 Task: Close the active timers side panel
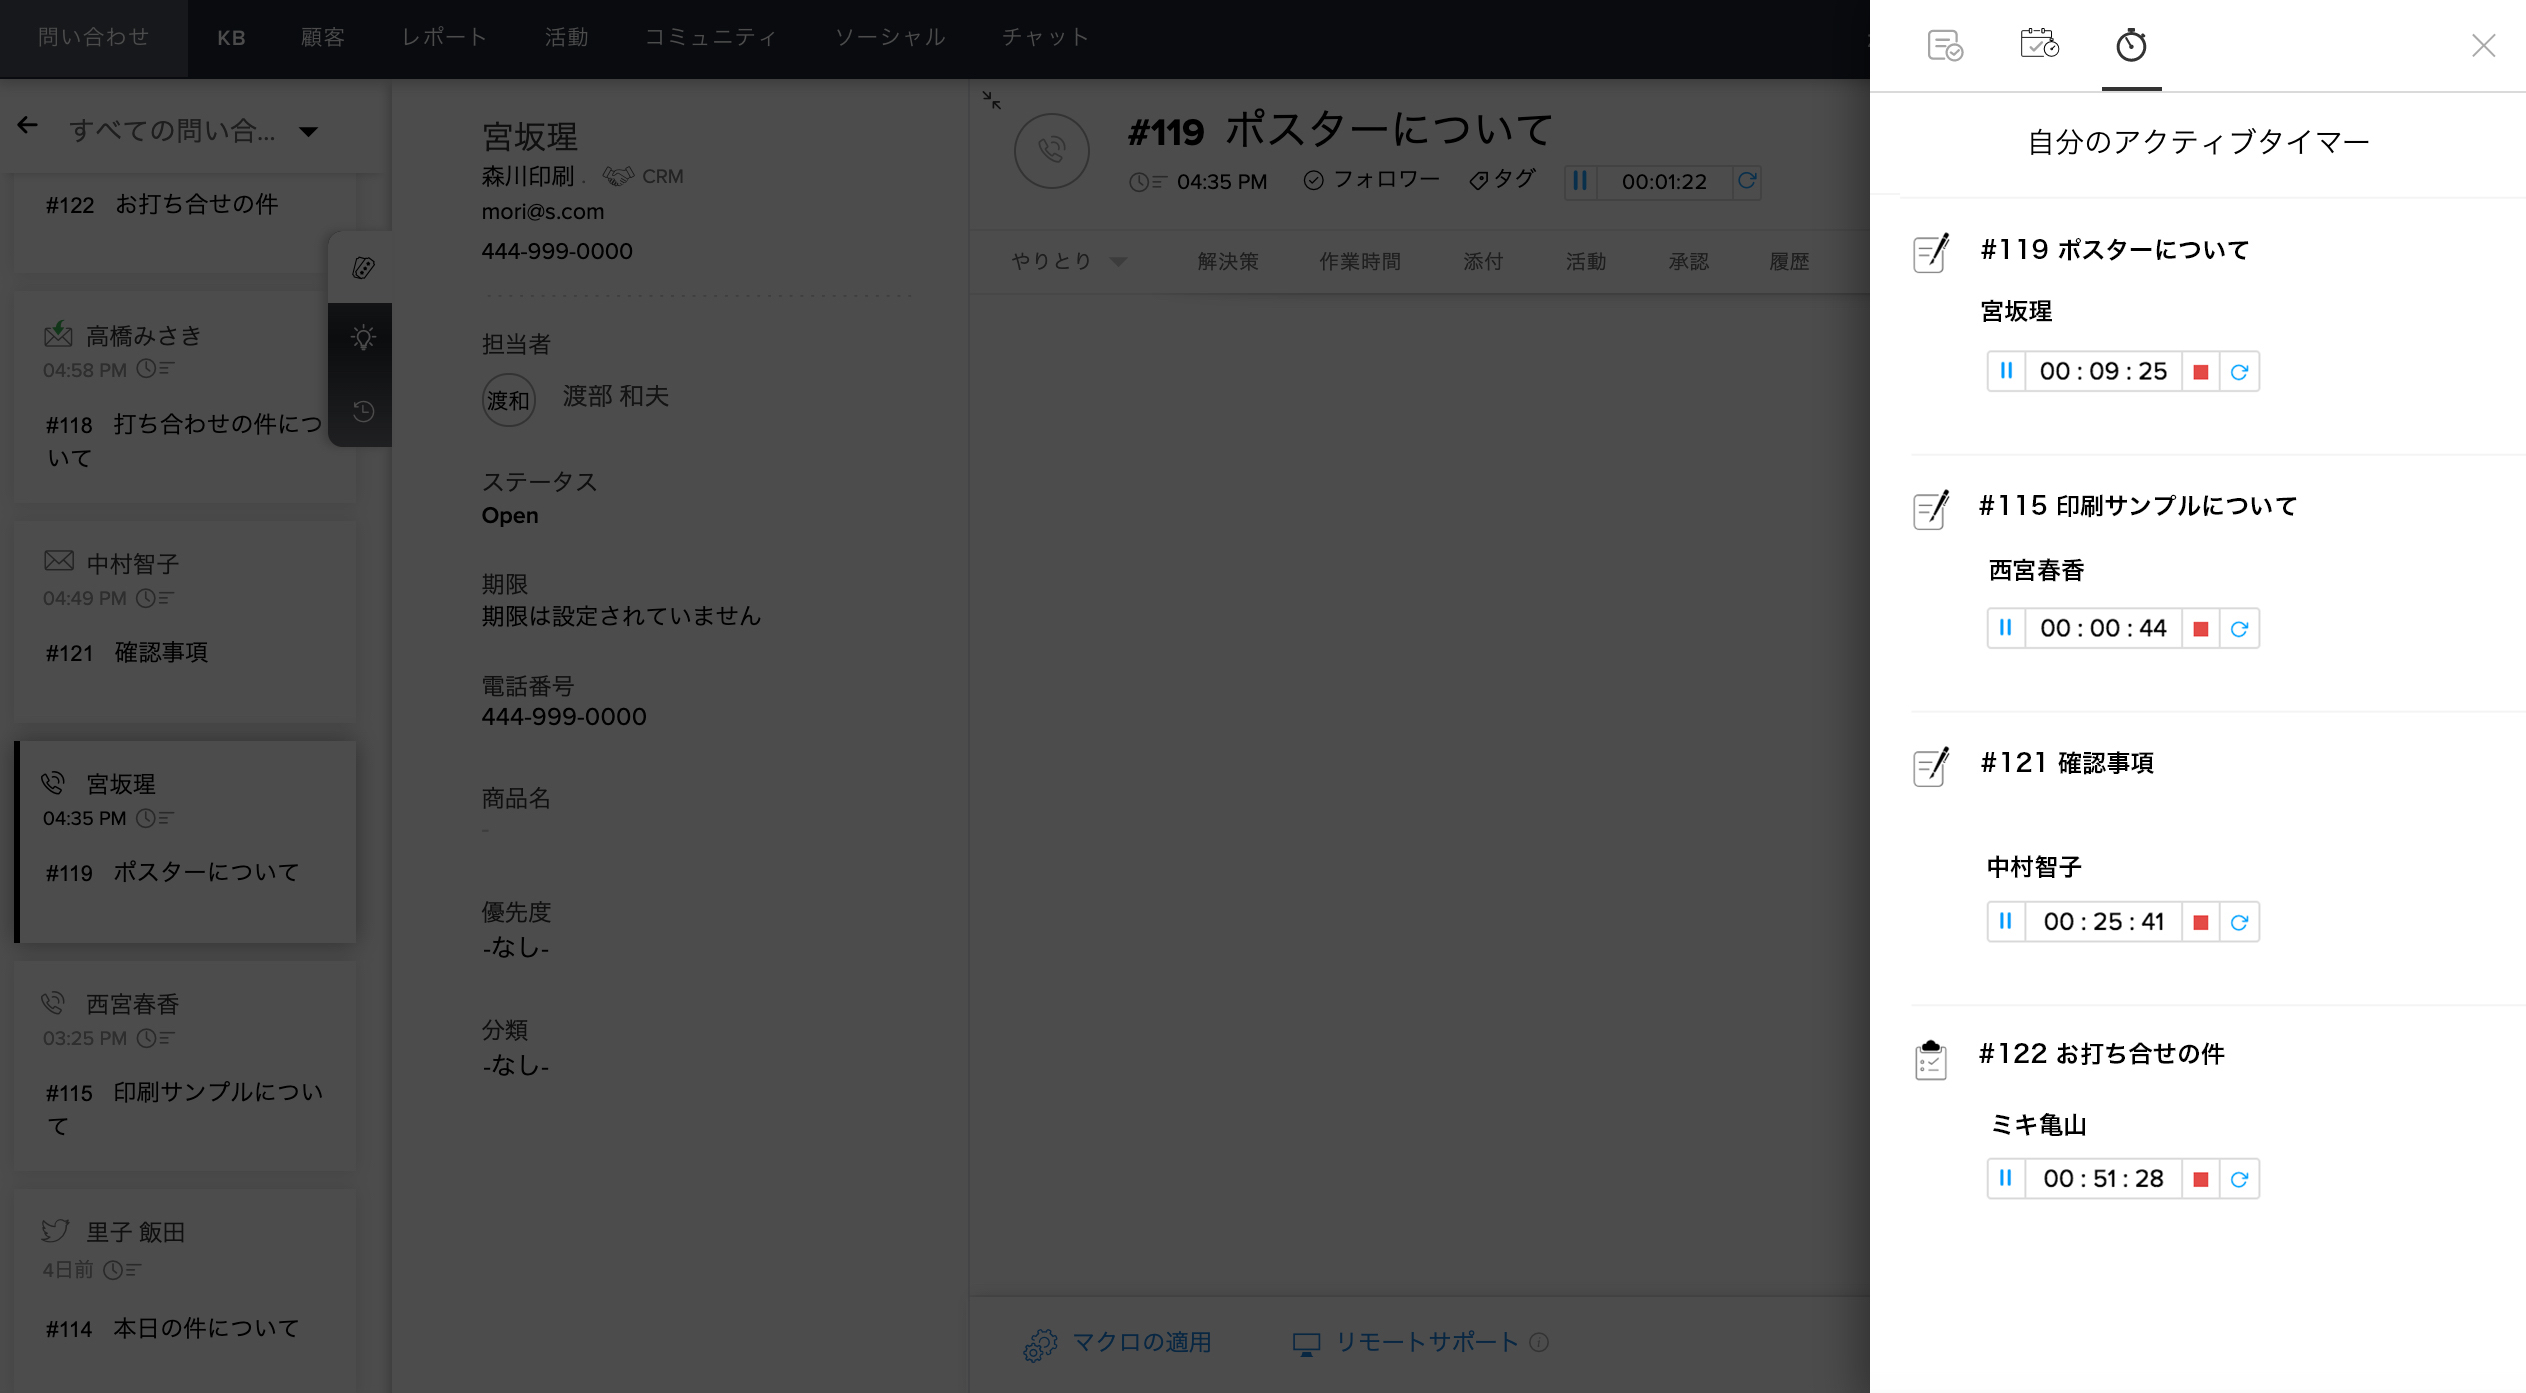pyautogui.click(x=2483, y=46)
